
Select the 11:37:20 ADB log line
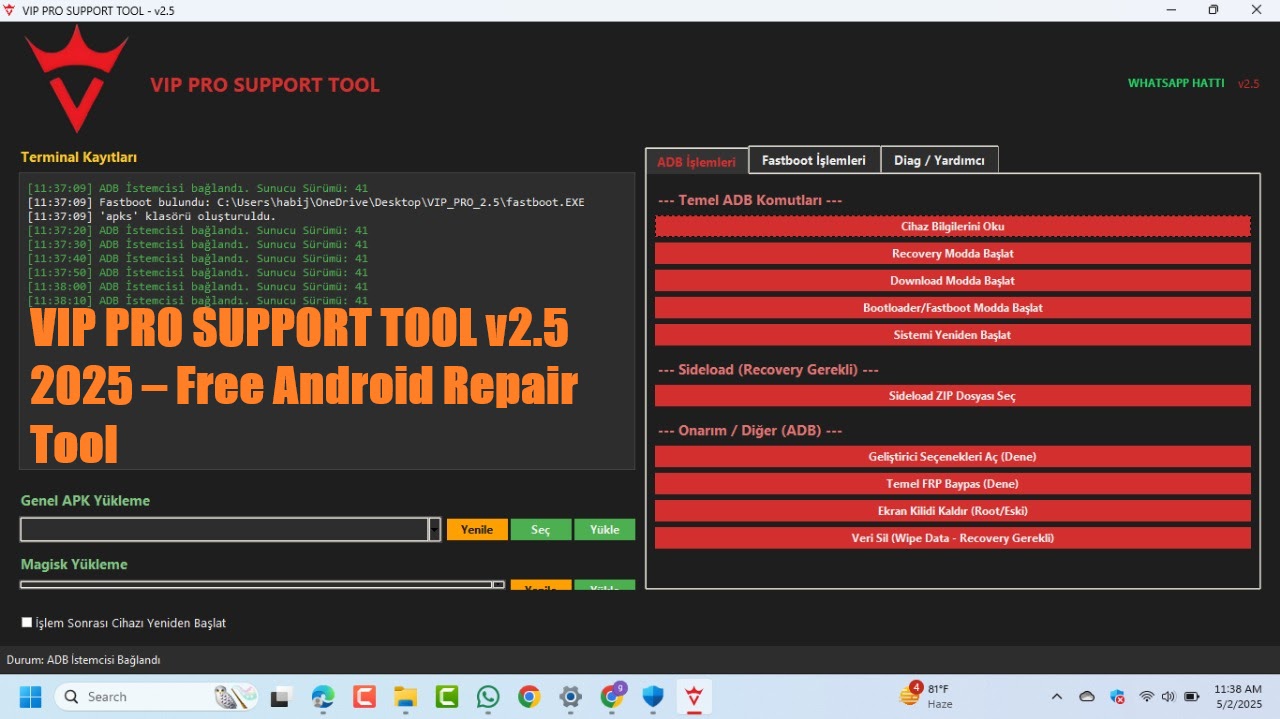click(197, 230)
